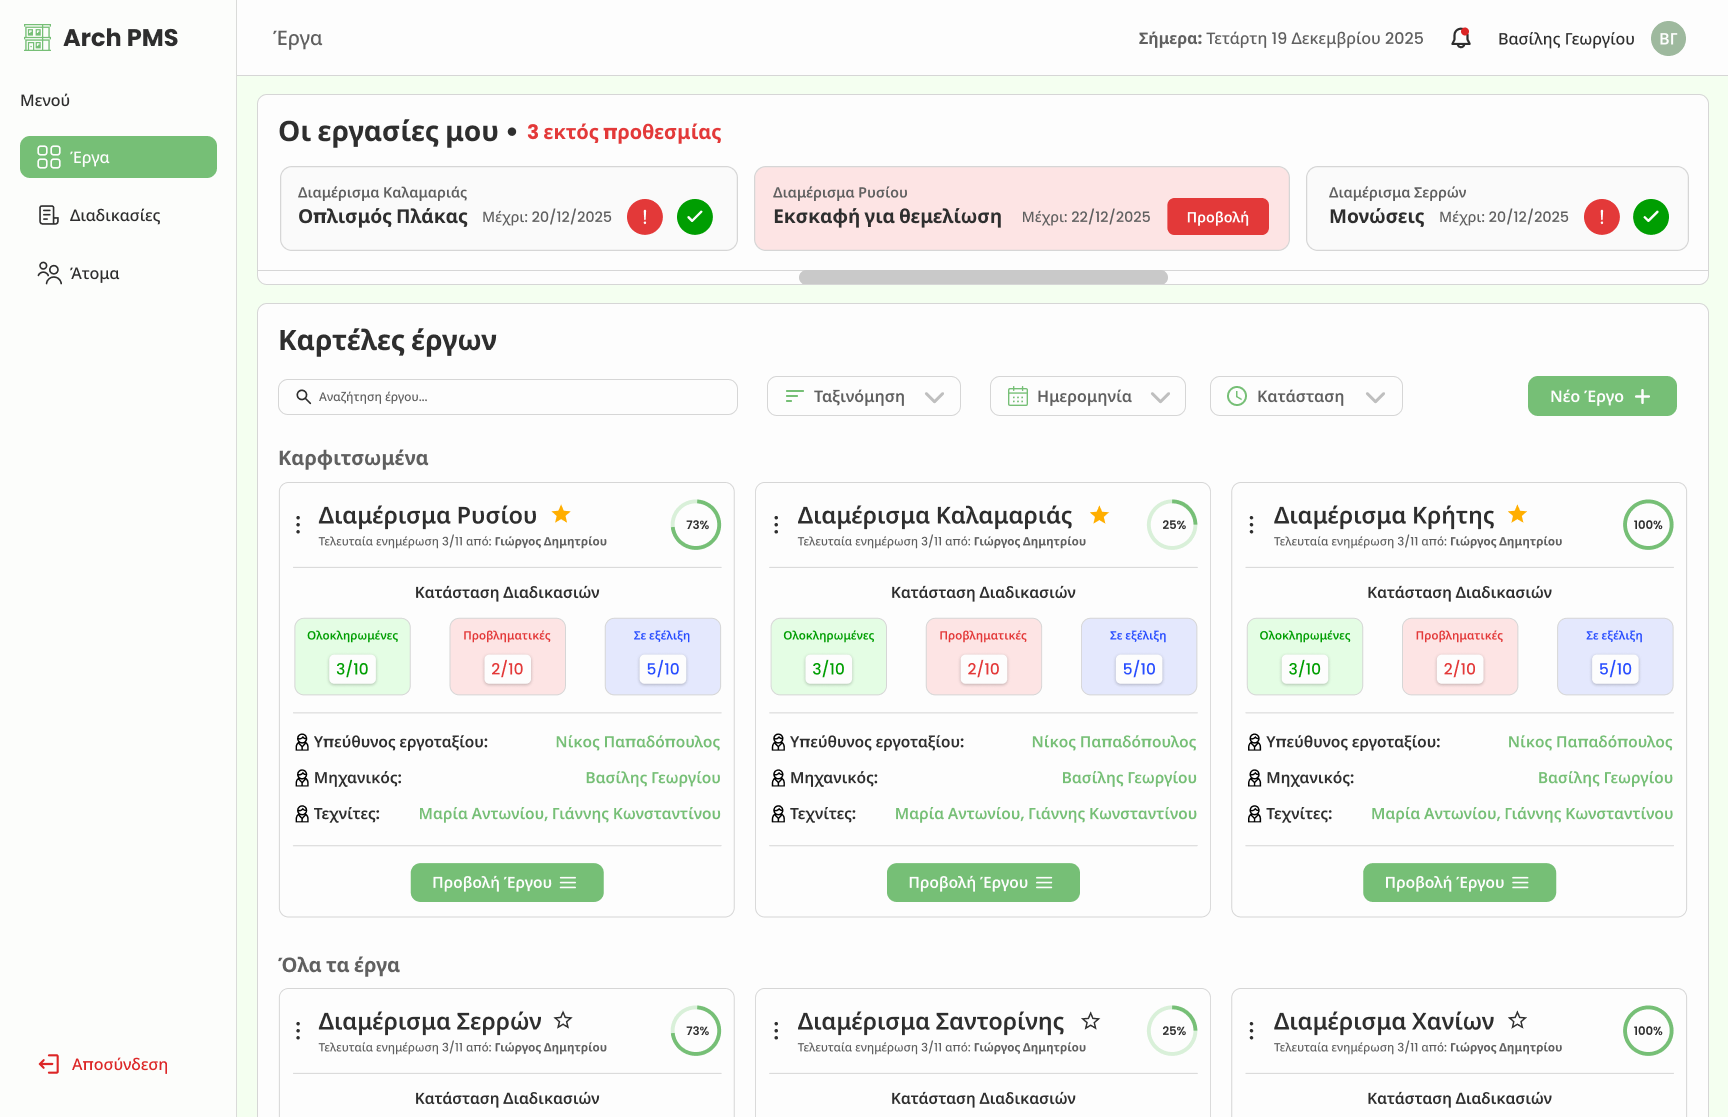
Task: Mark Οπλισμός Πλάκας task as complete
Action: pos(694,217)
